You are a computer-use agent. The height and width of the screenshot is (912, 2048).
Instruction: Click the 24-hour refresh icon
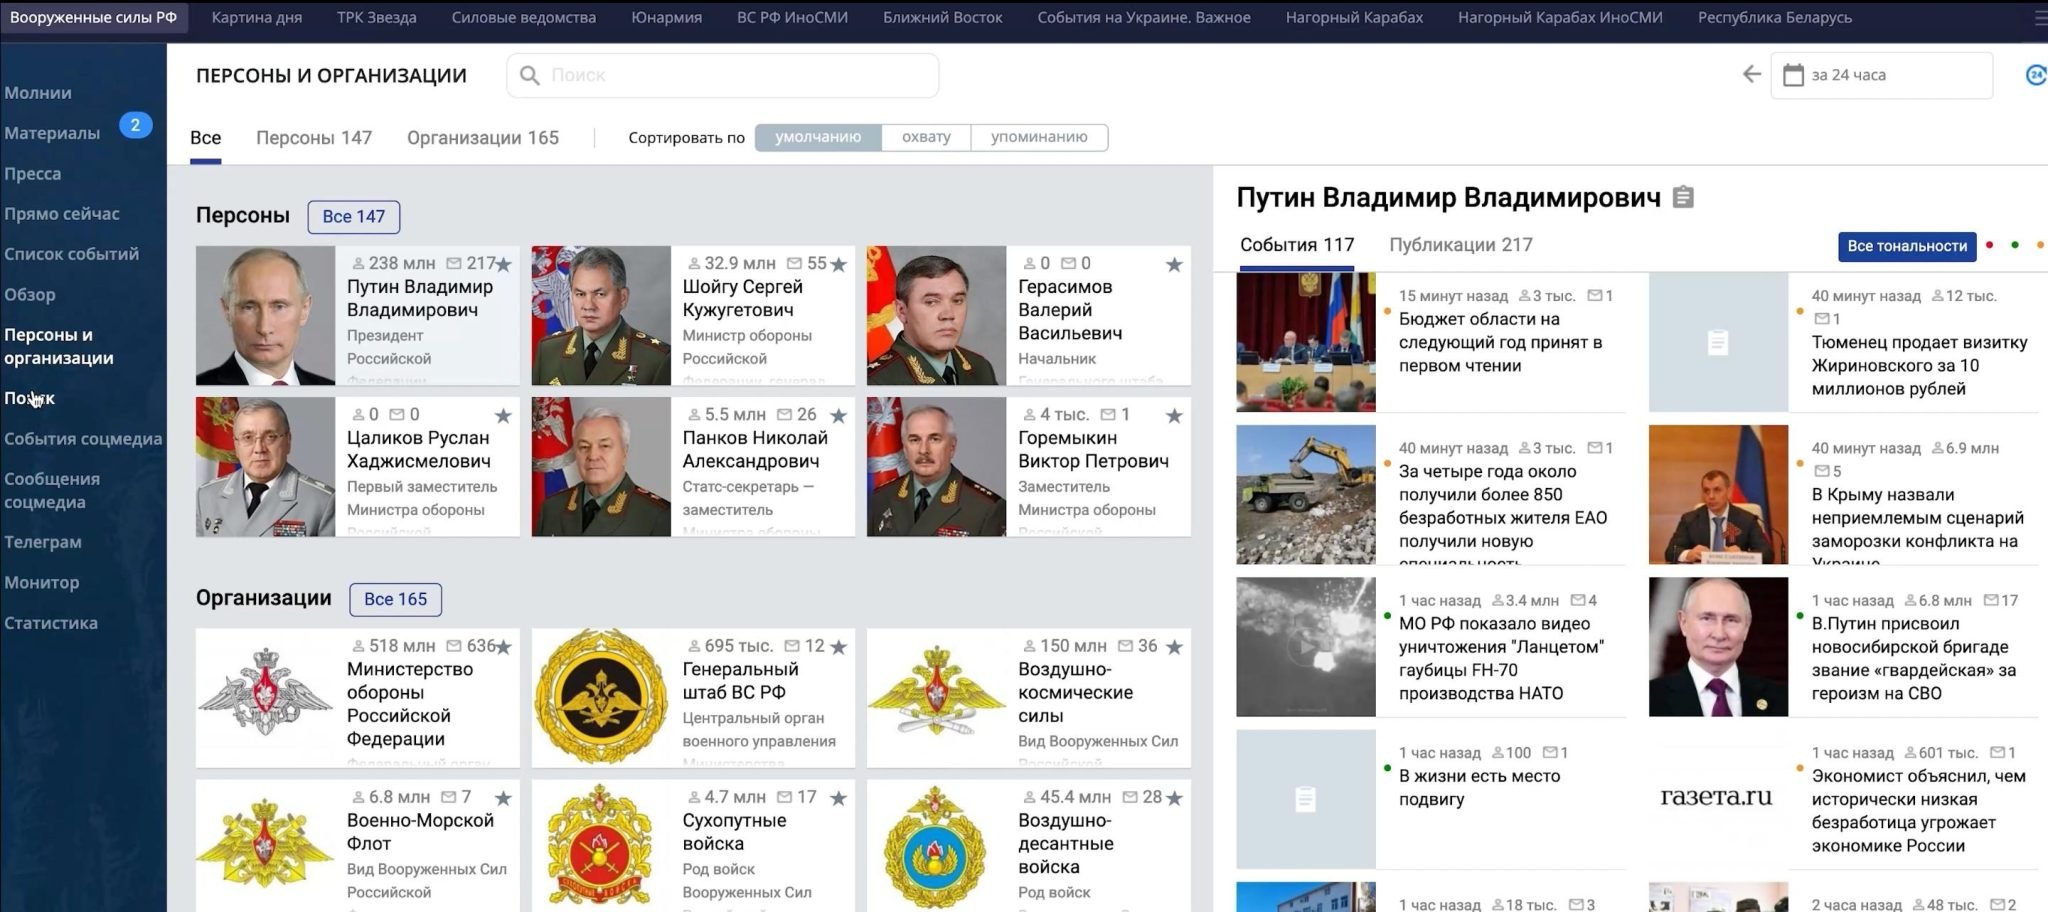(x=2035, y=75)
